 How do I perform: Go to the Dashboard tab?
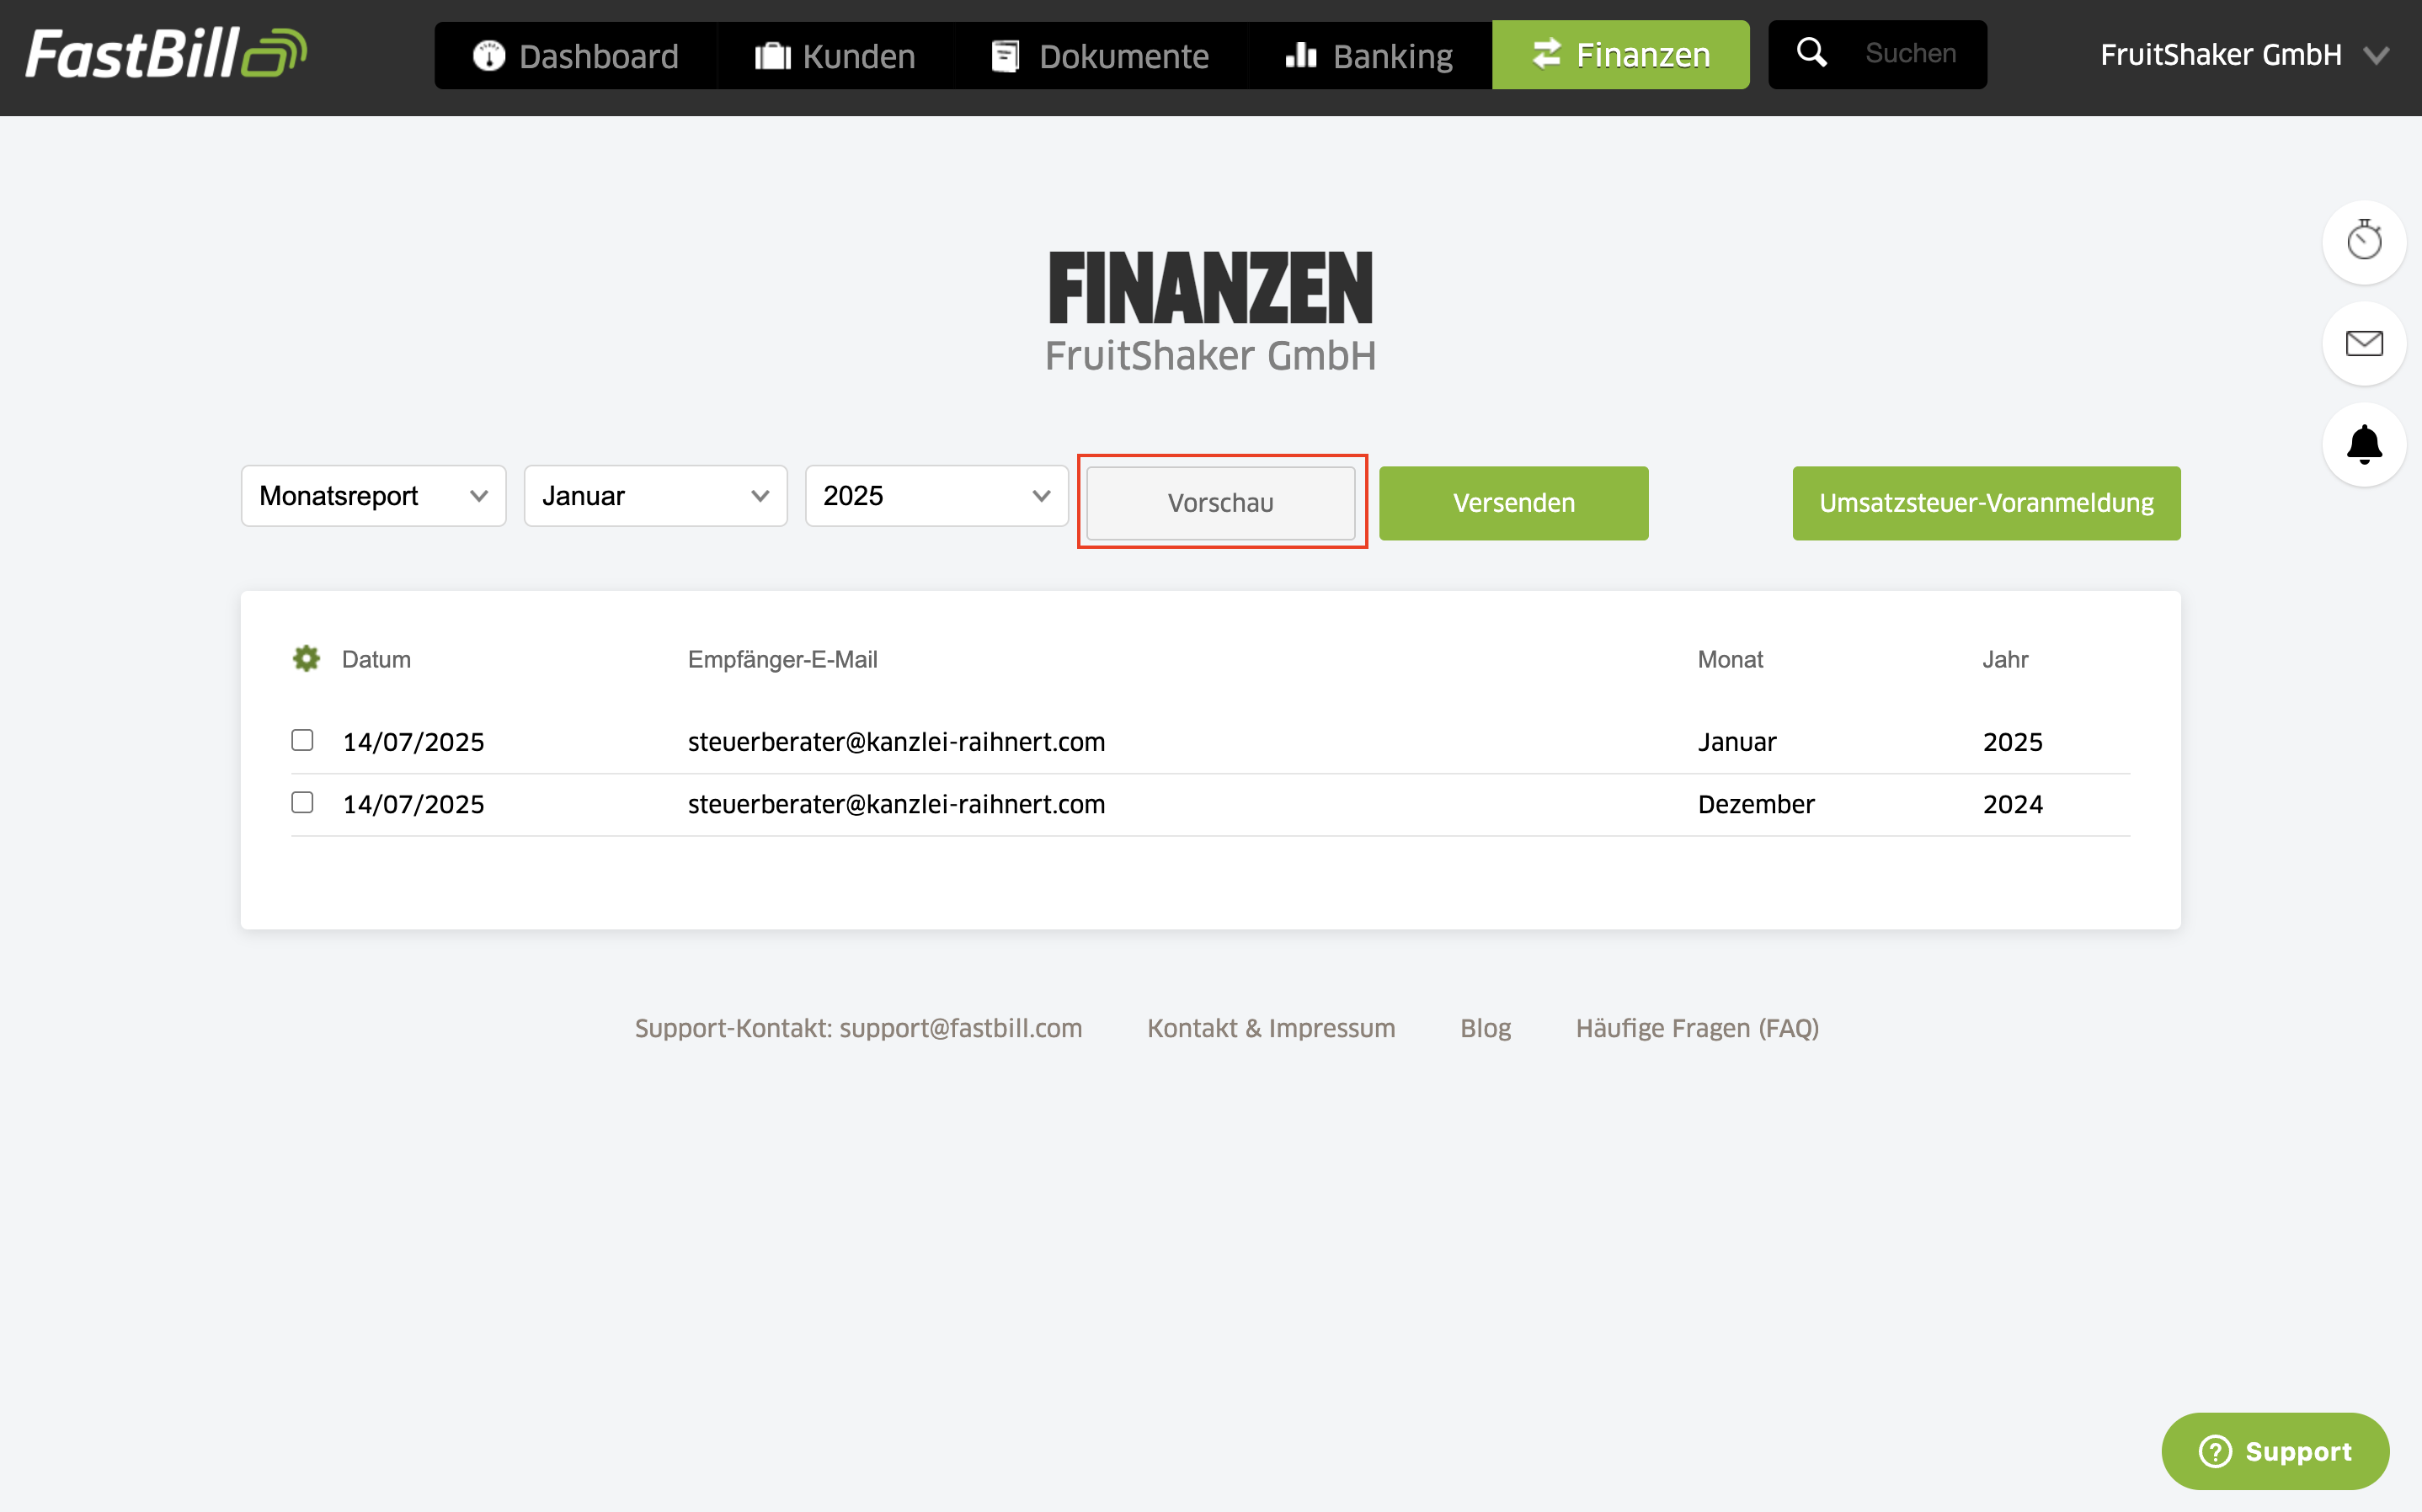click(576, 56)
